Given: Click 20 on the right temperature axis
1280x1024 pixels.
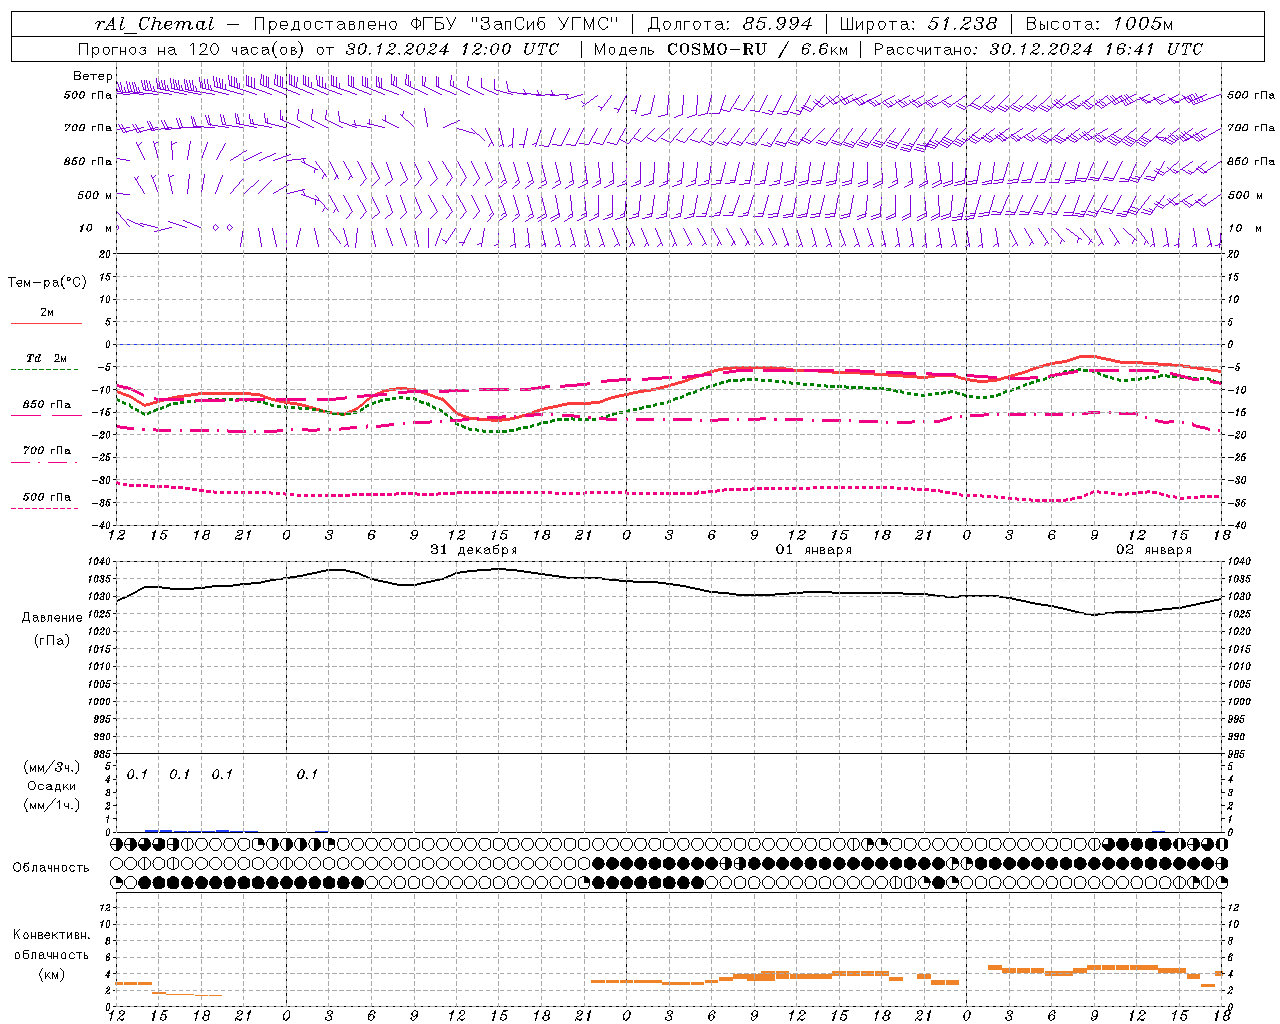Looking at the screenshot, I should tap(1233, 254).
